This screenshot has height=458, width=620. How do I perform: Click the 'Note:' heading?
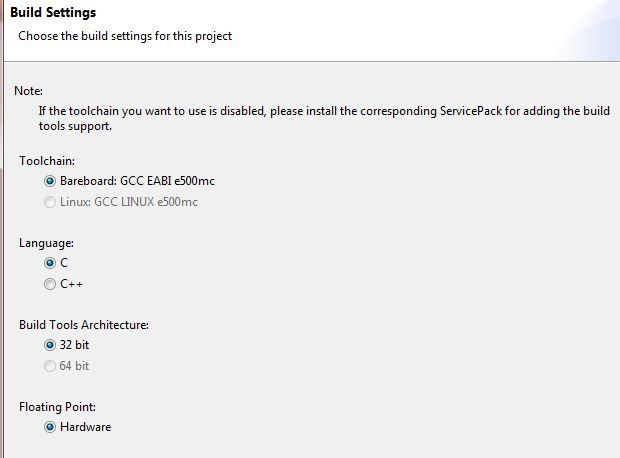[x=28, y=91]
